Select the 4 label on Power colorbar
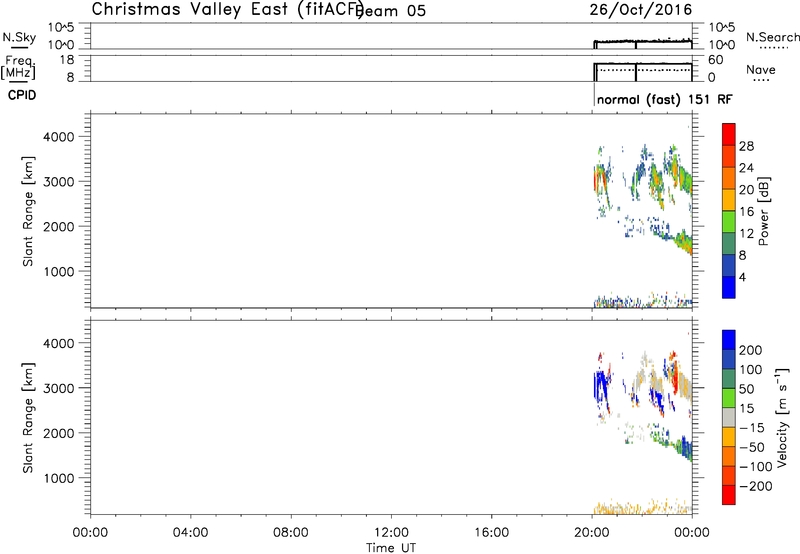The width and height of the screenshot is (800, 554). (x=742, y=277)
